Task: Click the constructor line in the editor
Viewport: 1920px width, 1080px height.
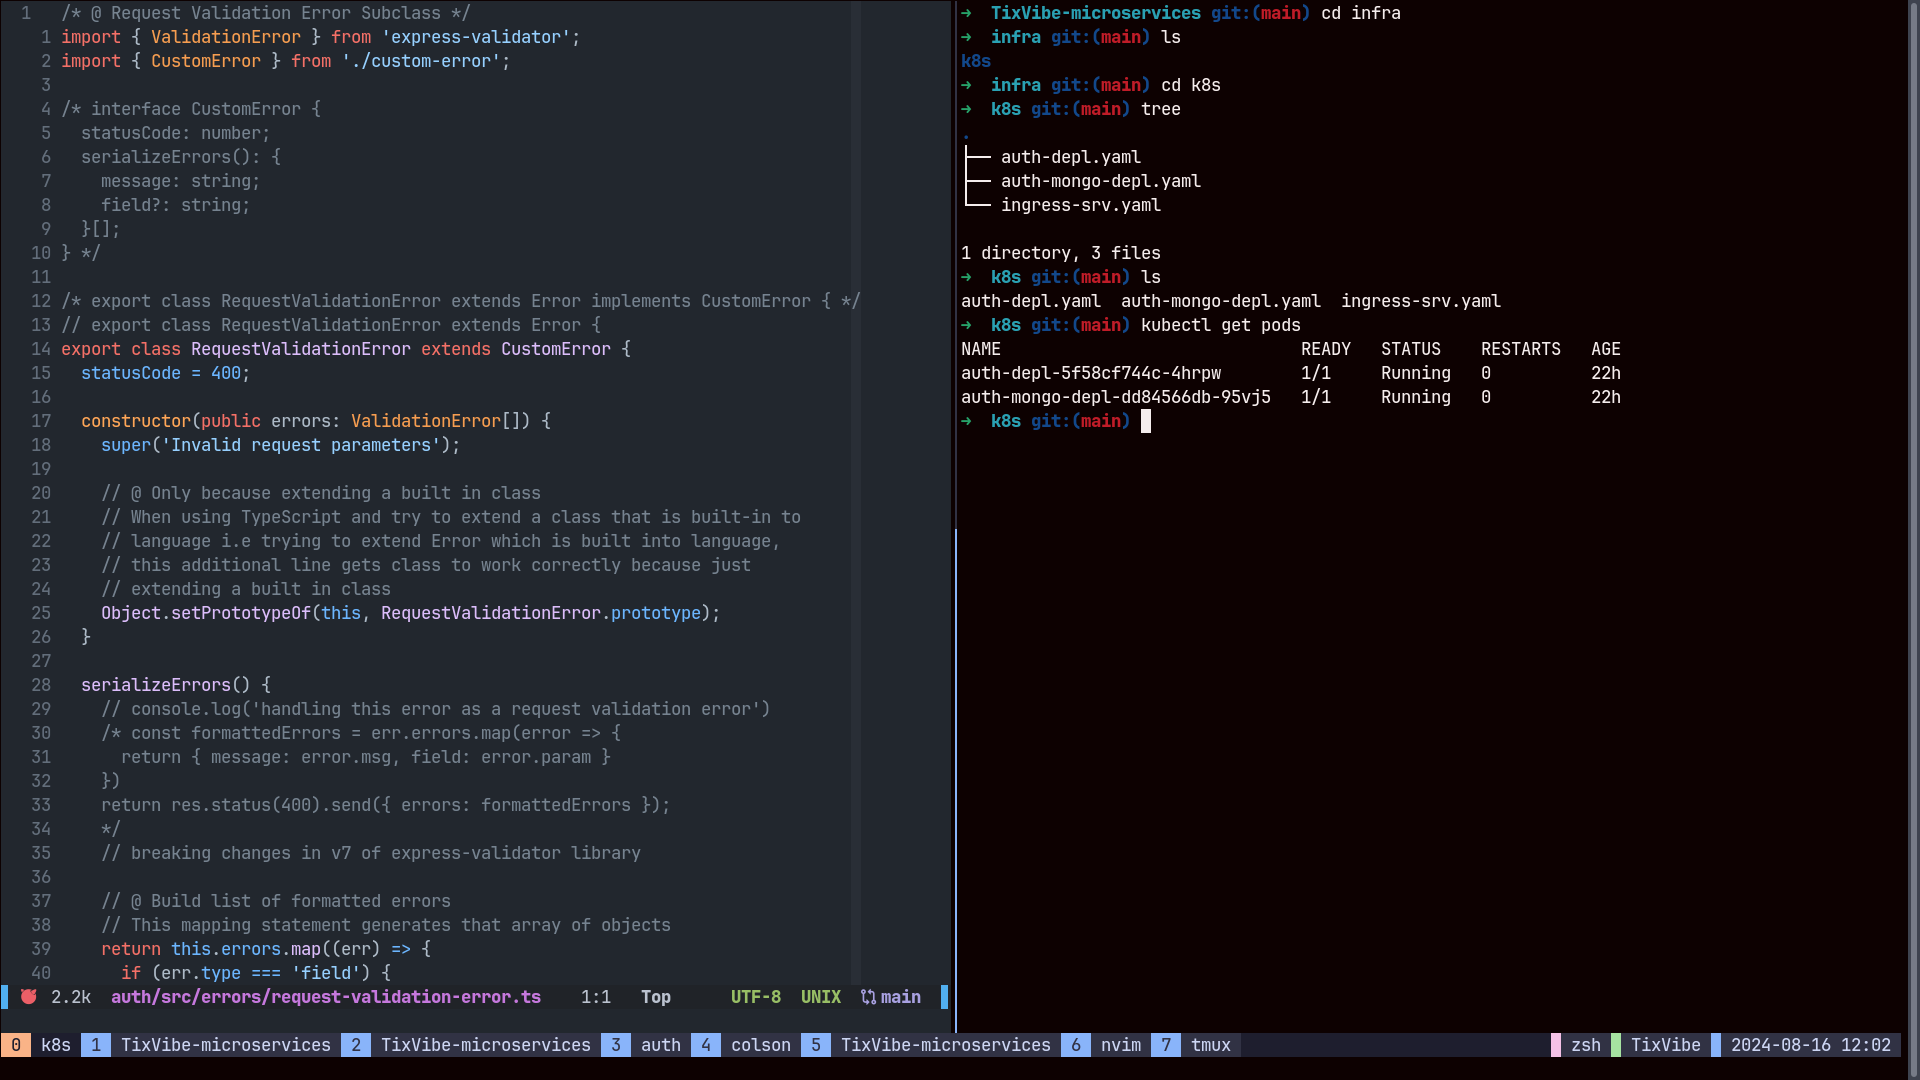Action: point(316,421)
